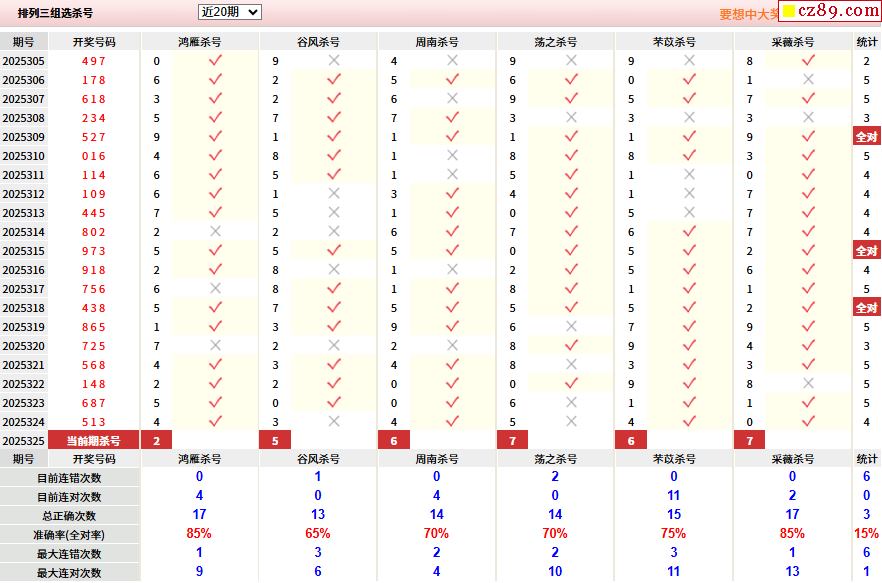Click the 采薇杀号 gray cross in row 2025322
882x583 pixels.
[808, 383]
